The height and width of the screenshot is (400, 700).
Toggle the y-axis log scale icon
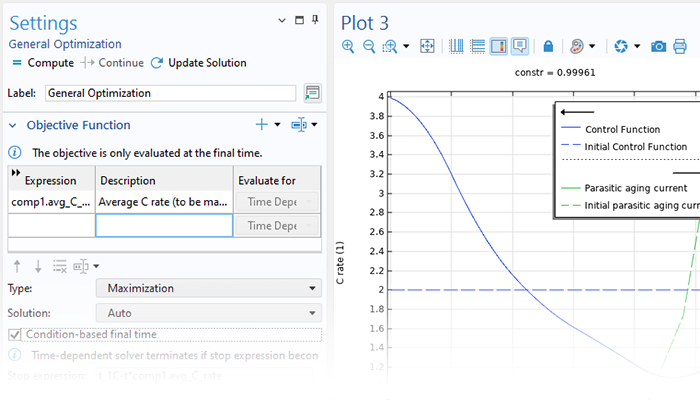477,46
